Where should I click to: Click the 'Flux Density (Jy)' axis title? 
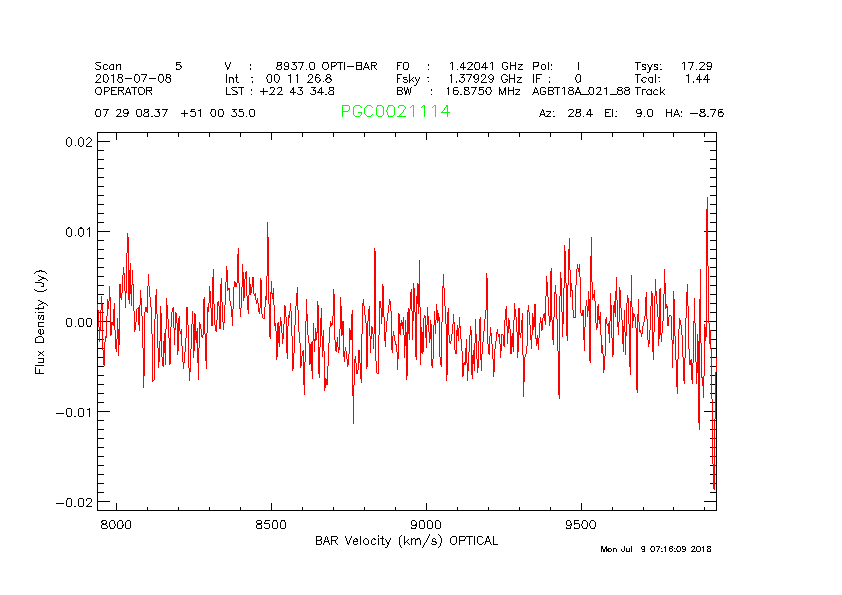41,321
